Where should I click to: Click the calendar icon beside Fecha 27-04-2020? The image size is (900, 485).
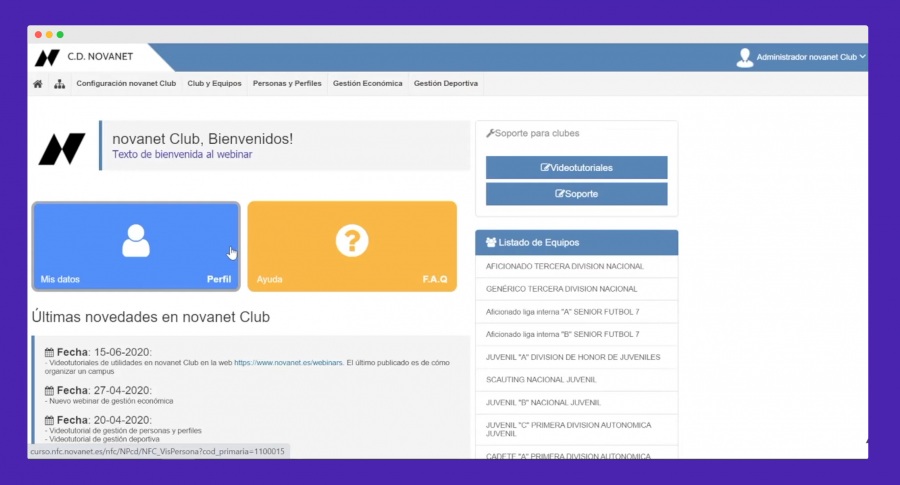(x=49, y=391)
